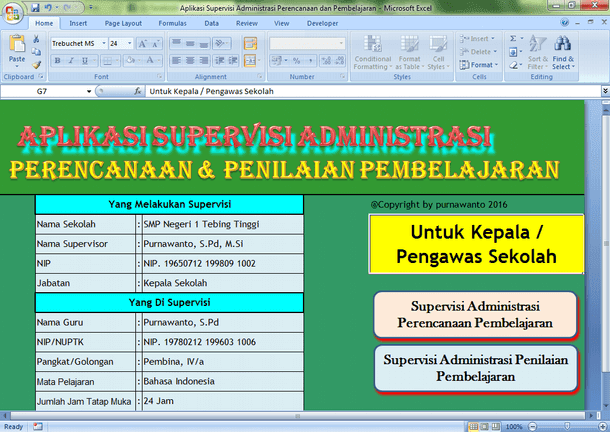Click the Office Button orb
This screenshot has width=610, height=432.
[x=12, y=13]
